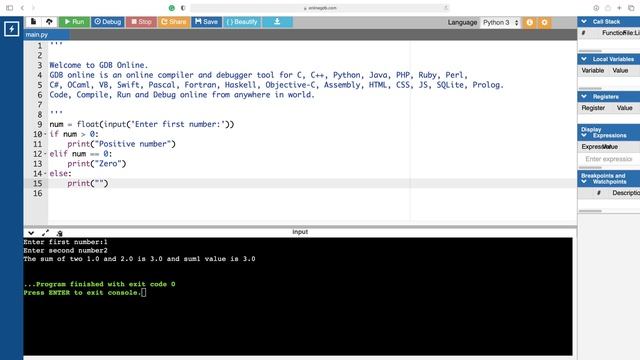
Task: Click the Value column header in Registers
Action: (x=624, y=108)
